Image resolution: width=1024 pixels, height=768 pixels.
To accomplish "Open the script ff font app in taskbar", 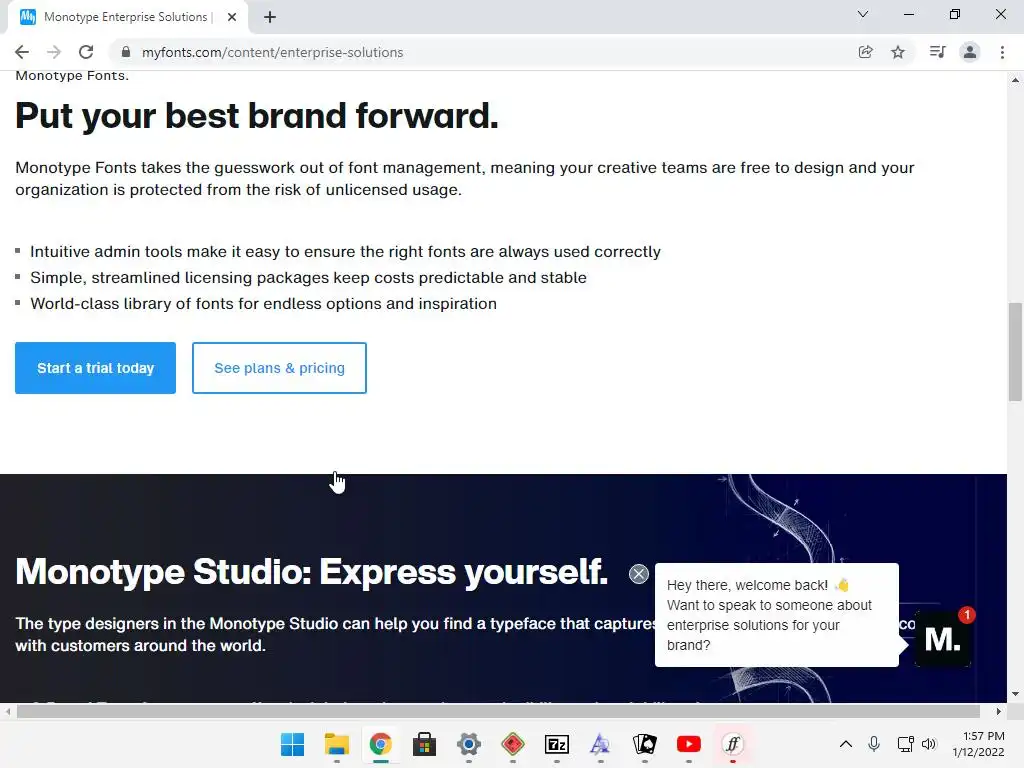I will pyautogui.click(x=733, y=744).
